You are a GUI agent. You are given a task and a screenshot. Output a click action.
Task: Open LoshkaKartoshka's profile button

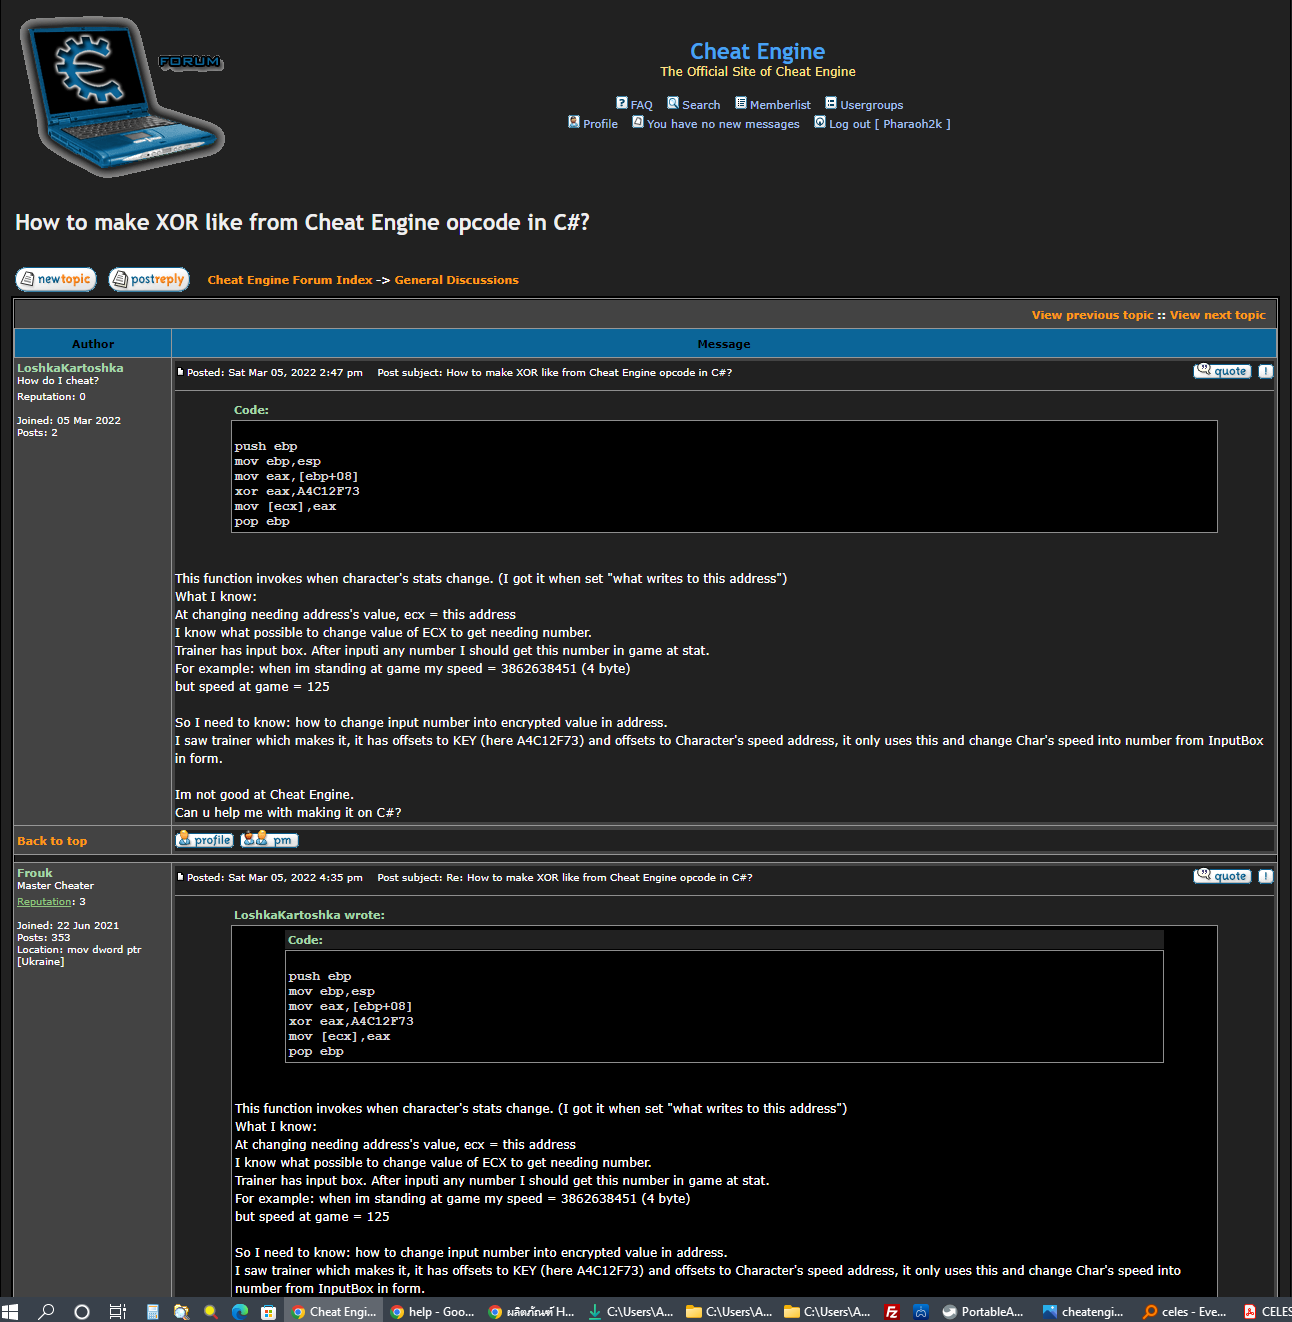205,840
